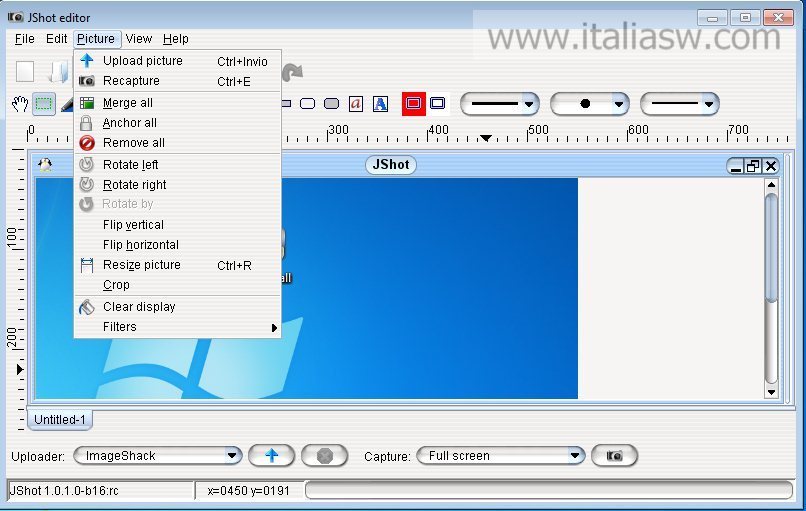Screen dimensions: 806x511
Task: Select the italic 'a' text tool
Action: 356,104
